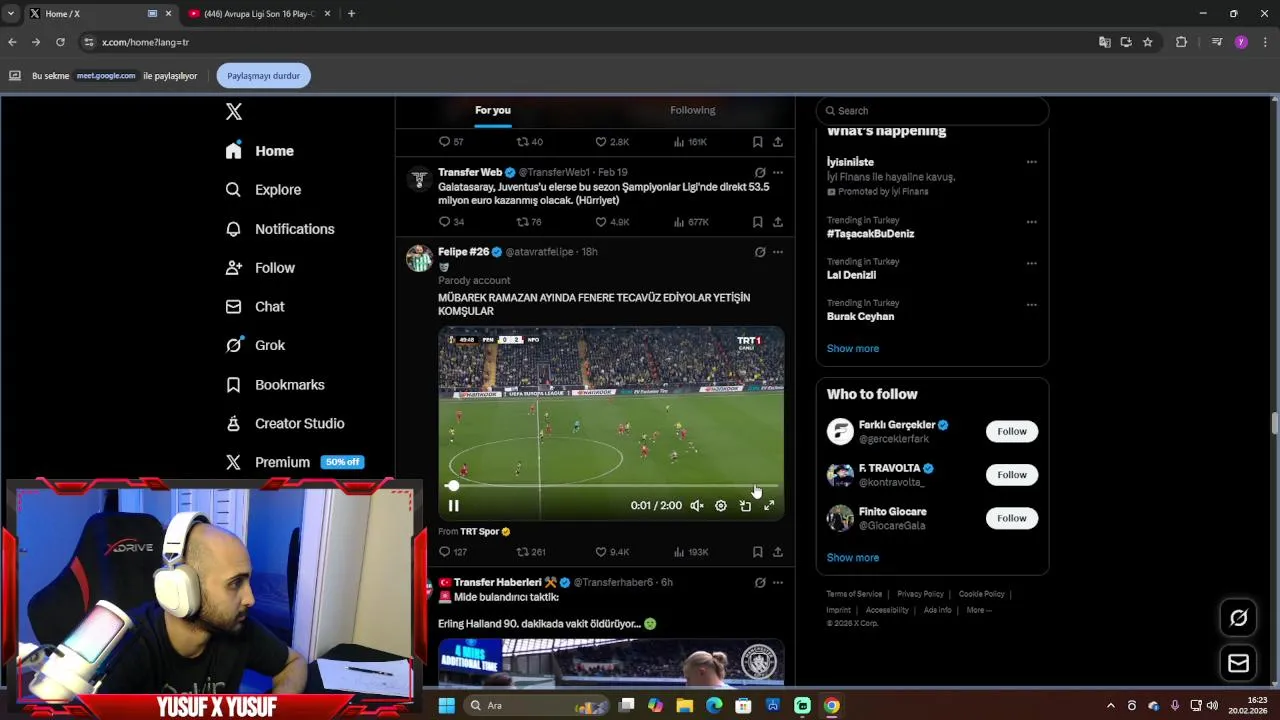Screen dimensions: 1280x720
Task: Open the video settings gear
Action: (x=721, y=506)
